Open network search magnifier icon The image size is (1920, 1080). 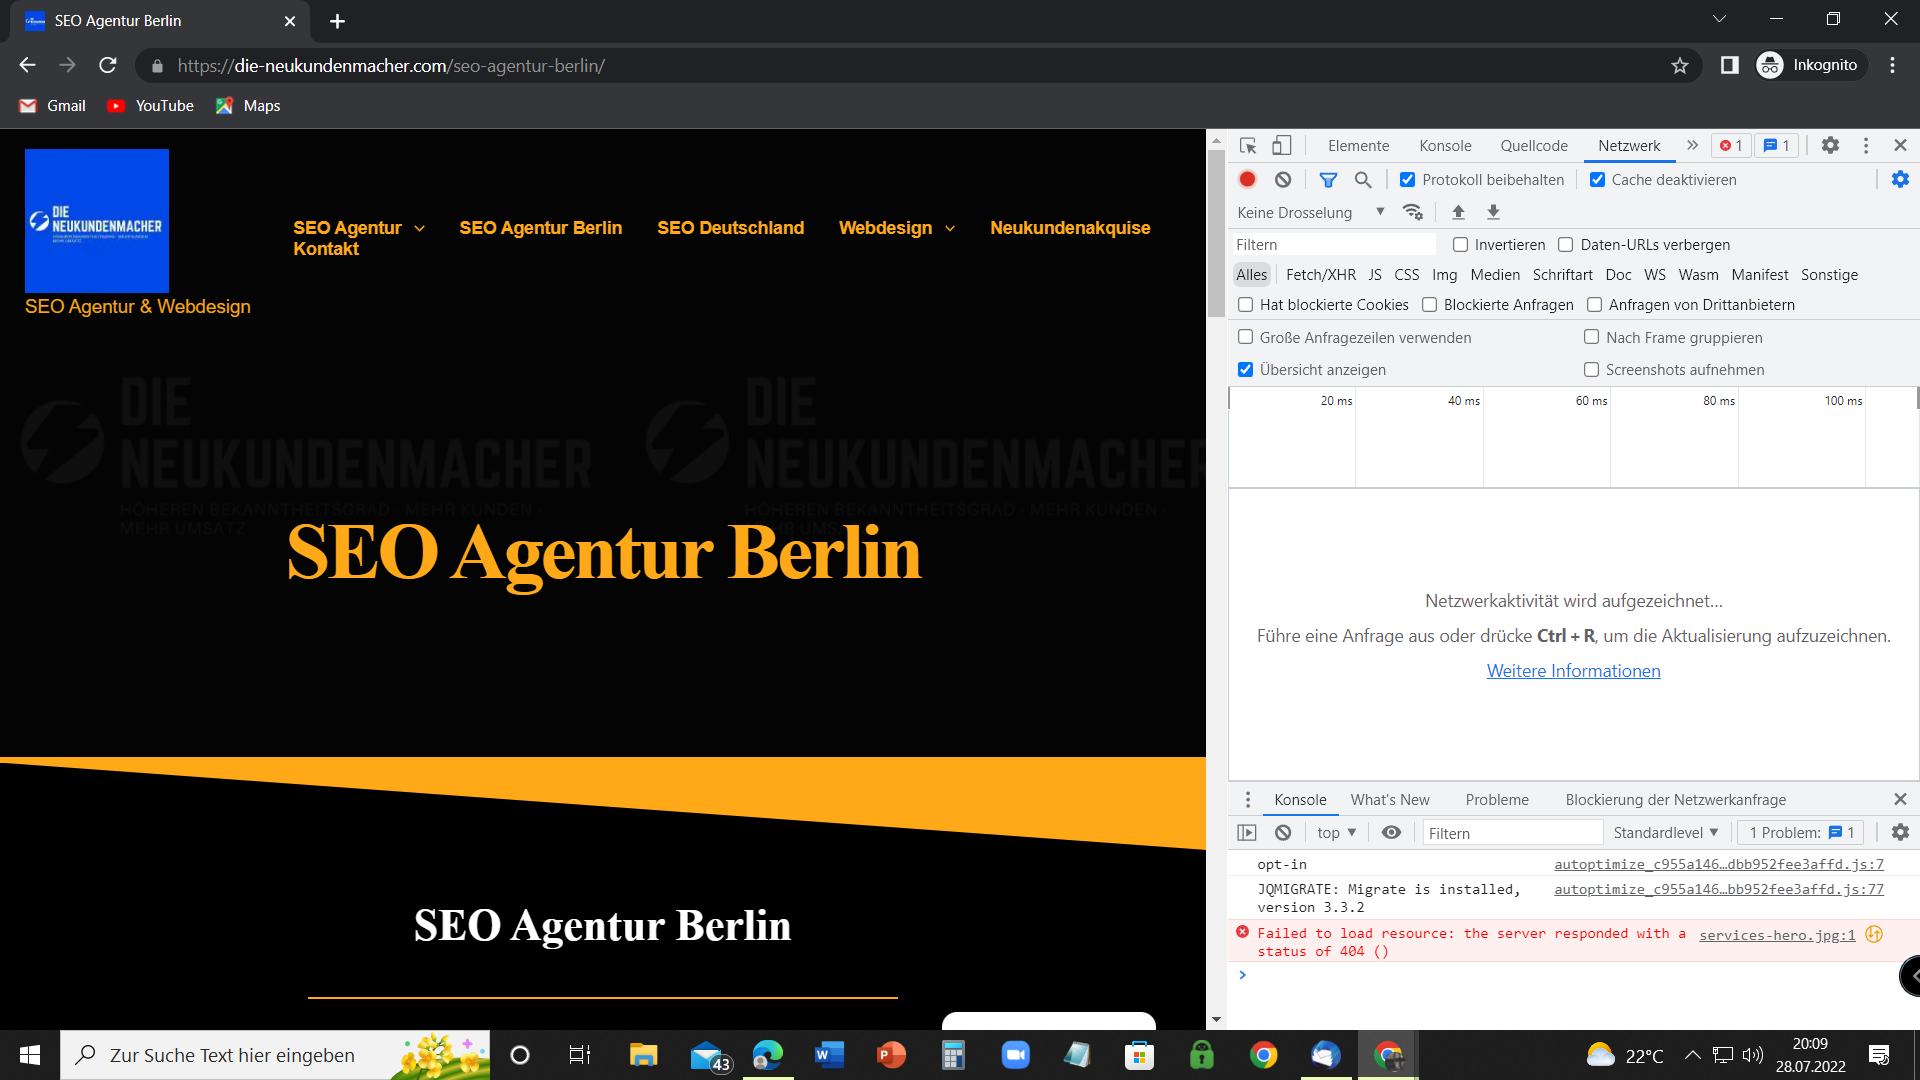[x=1363, y=180]
